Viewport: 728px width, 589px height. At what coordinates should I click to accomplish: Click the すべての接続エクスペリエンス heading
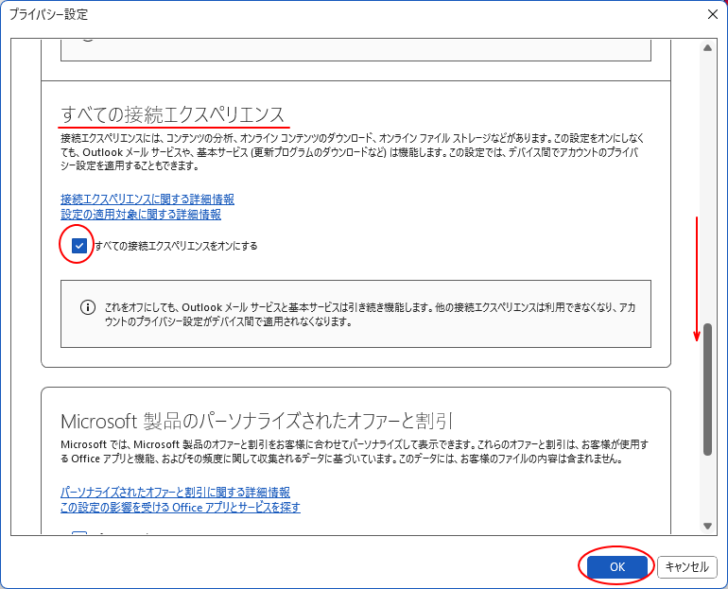pyautogui.click(x=172, y=115)
